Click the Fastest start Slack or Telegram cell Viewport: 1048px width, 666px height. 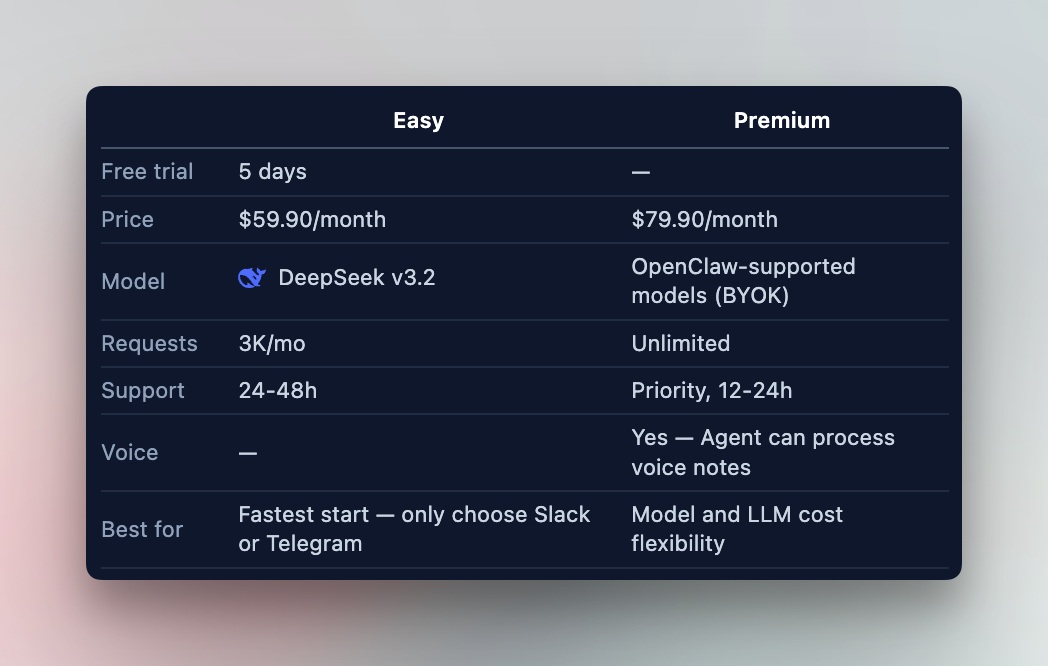[414, 529]
